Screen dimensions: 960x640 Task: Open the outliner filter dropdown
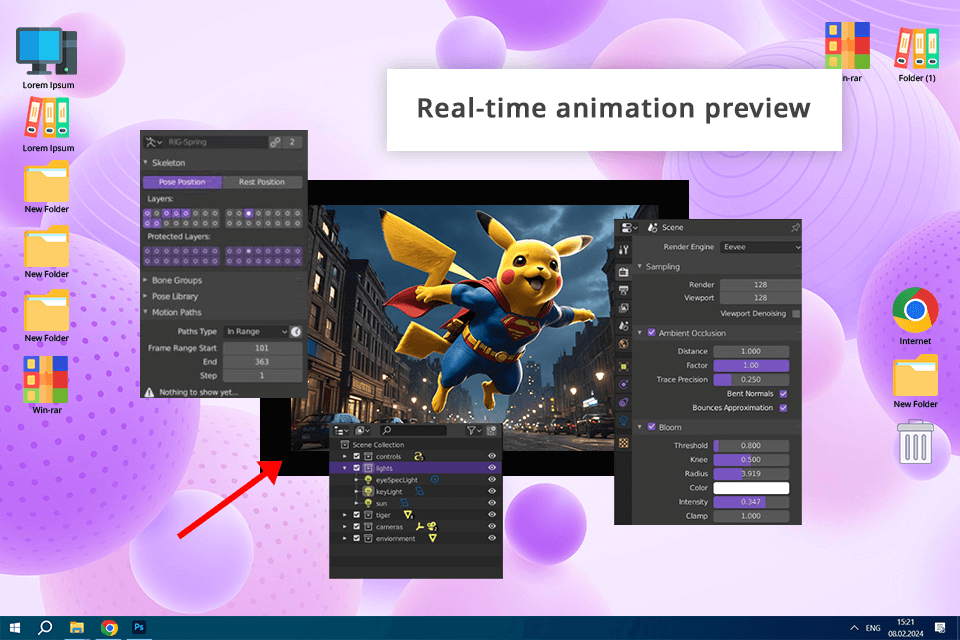[474, 431]
